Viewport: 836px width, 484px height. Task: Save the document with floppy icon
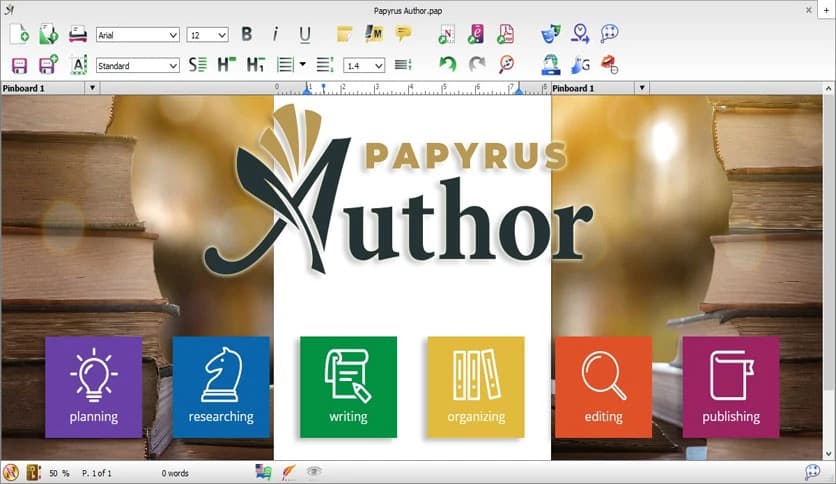(19, 65)
